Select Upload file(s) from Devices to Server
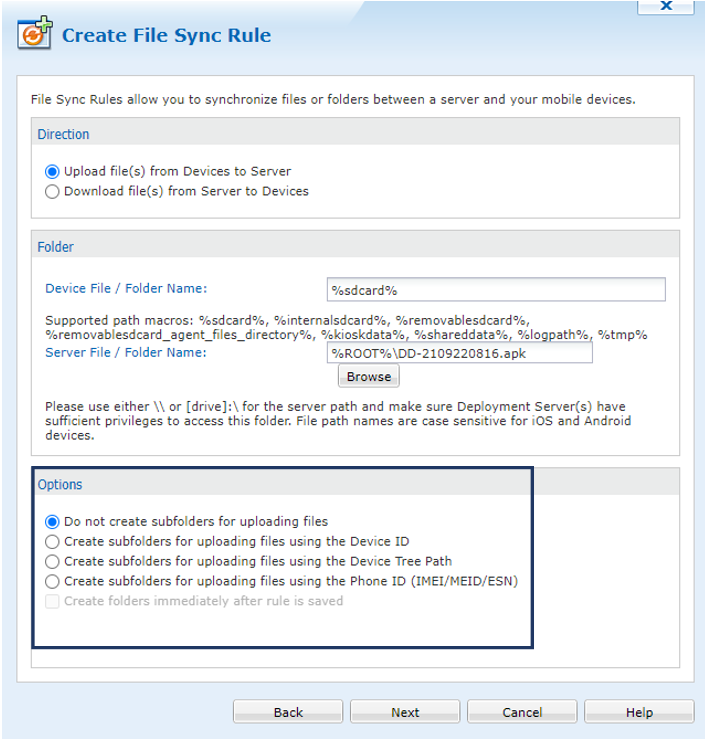 [52, 171]
